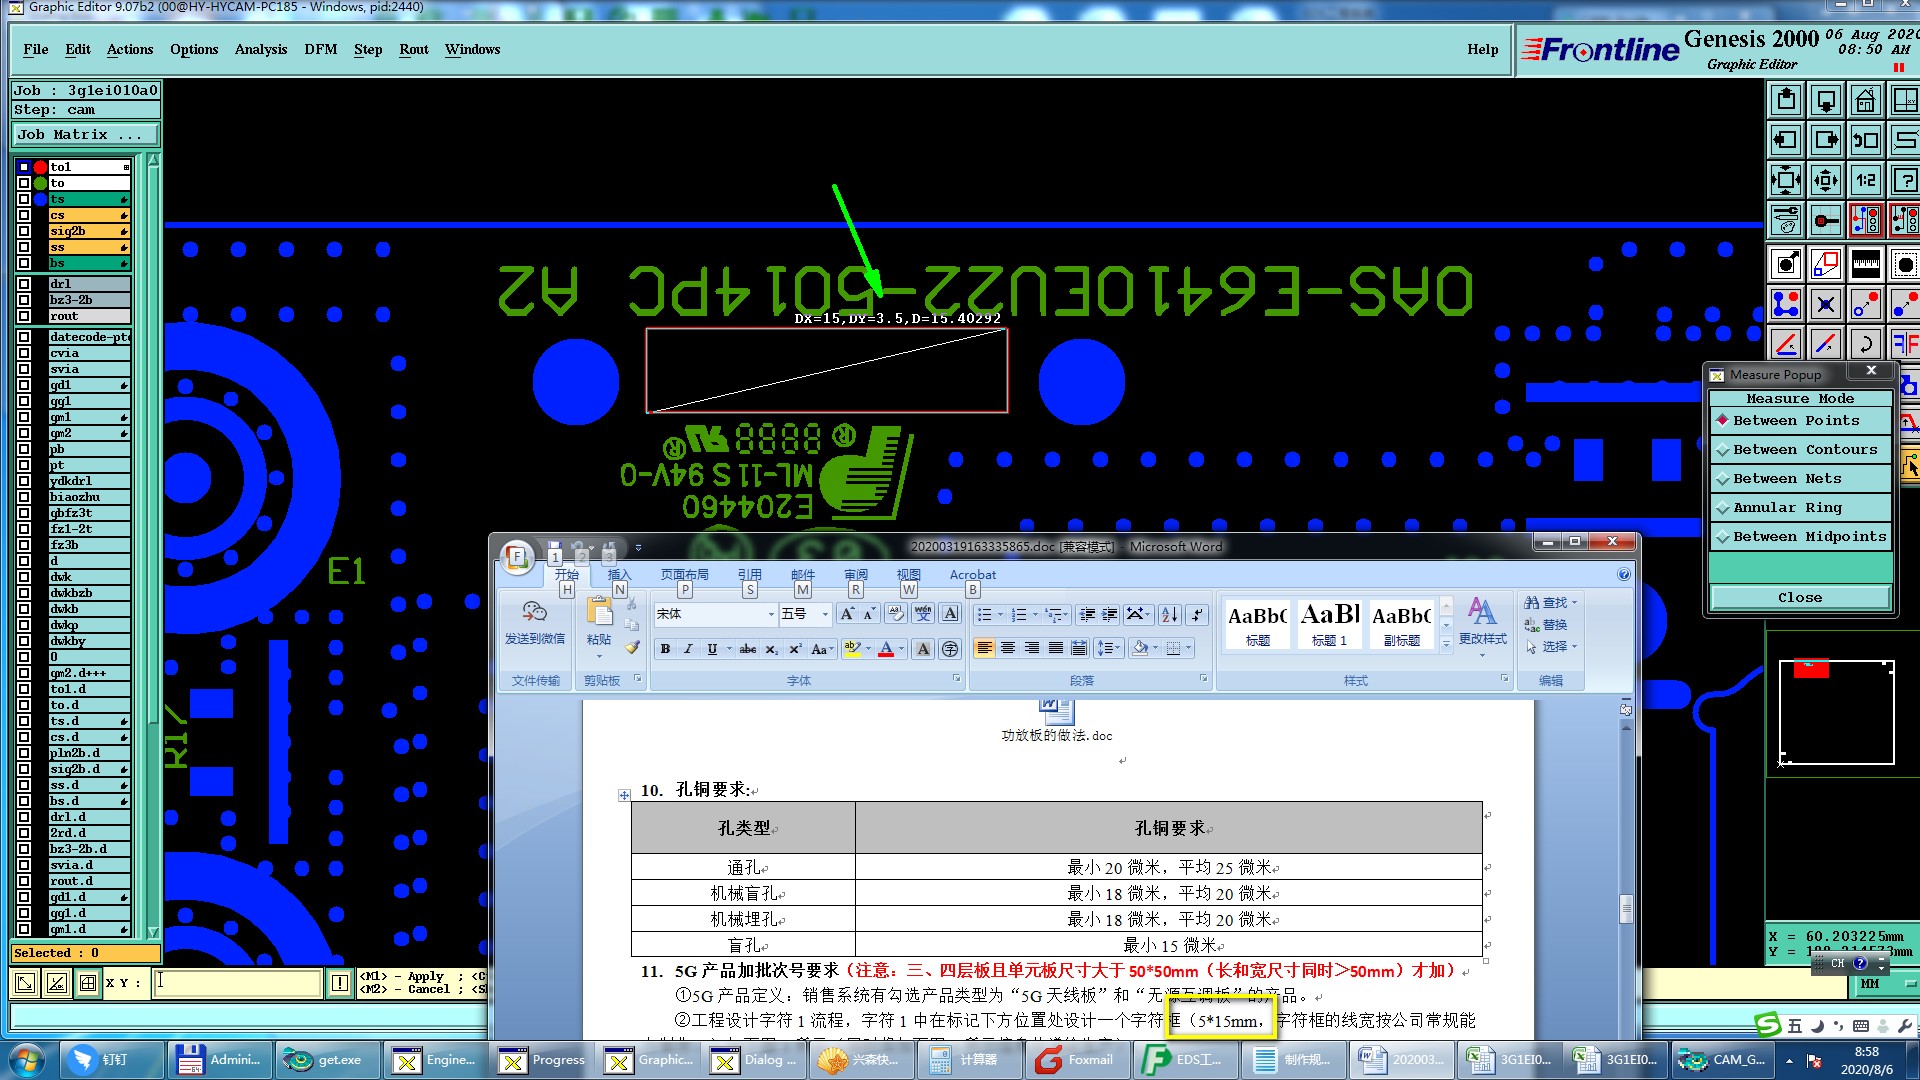
Task: Click the wrench and pencil tools icon
Action: click(1786, 220)
